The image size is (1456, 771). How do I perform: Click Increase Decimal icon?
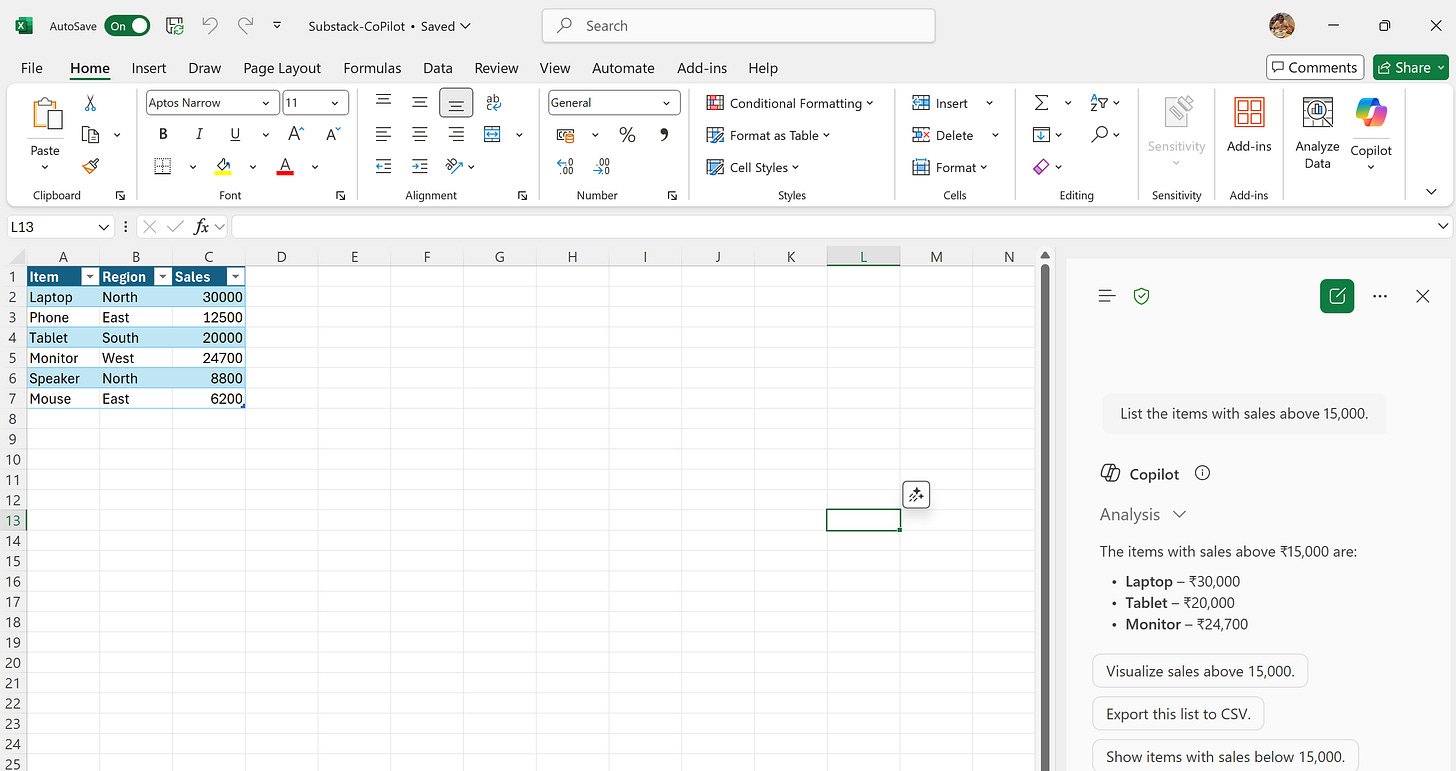565,166
